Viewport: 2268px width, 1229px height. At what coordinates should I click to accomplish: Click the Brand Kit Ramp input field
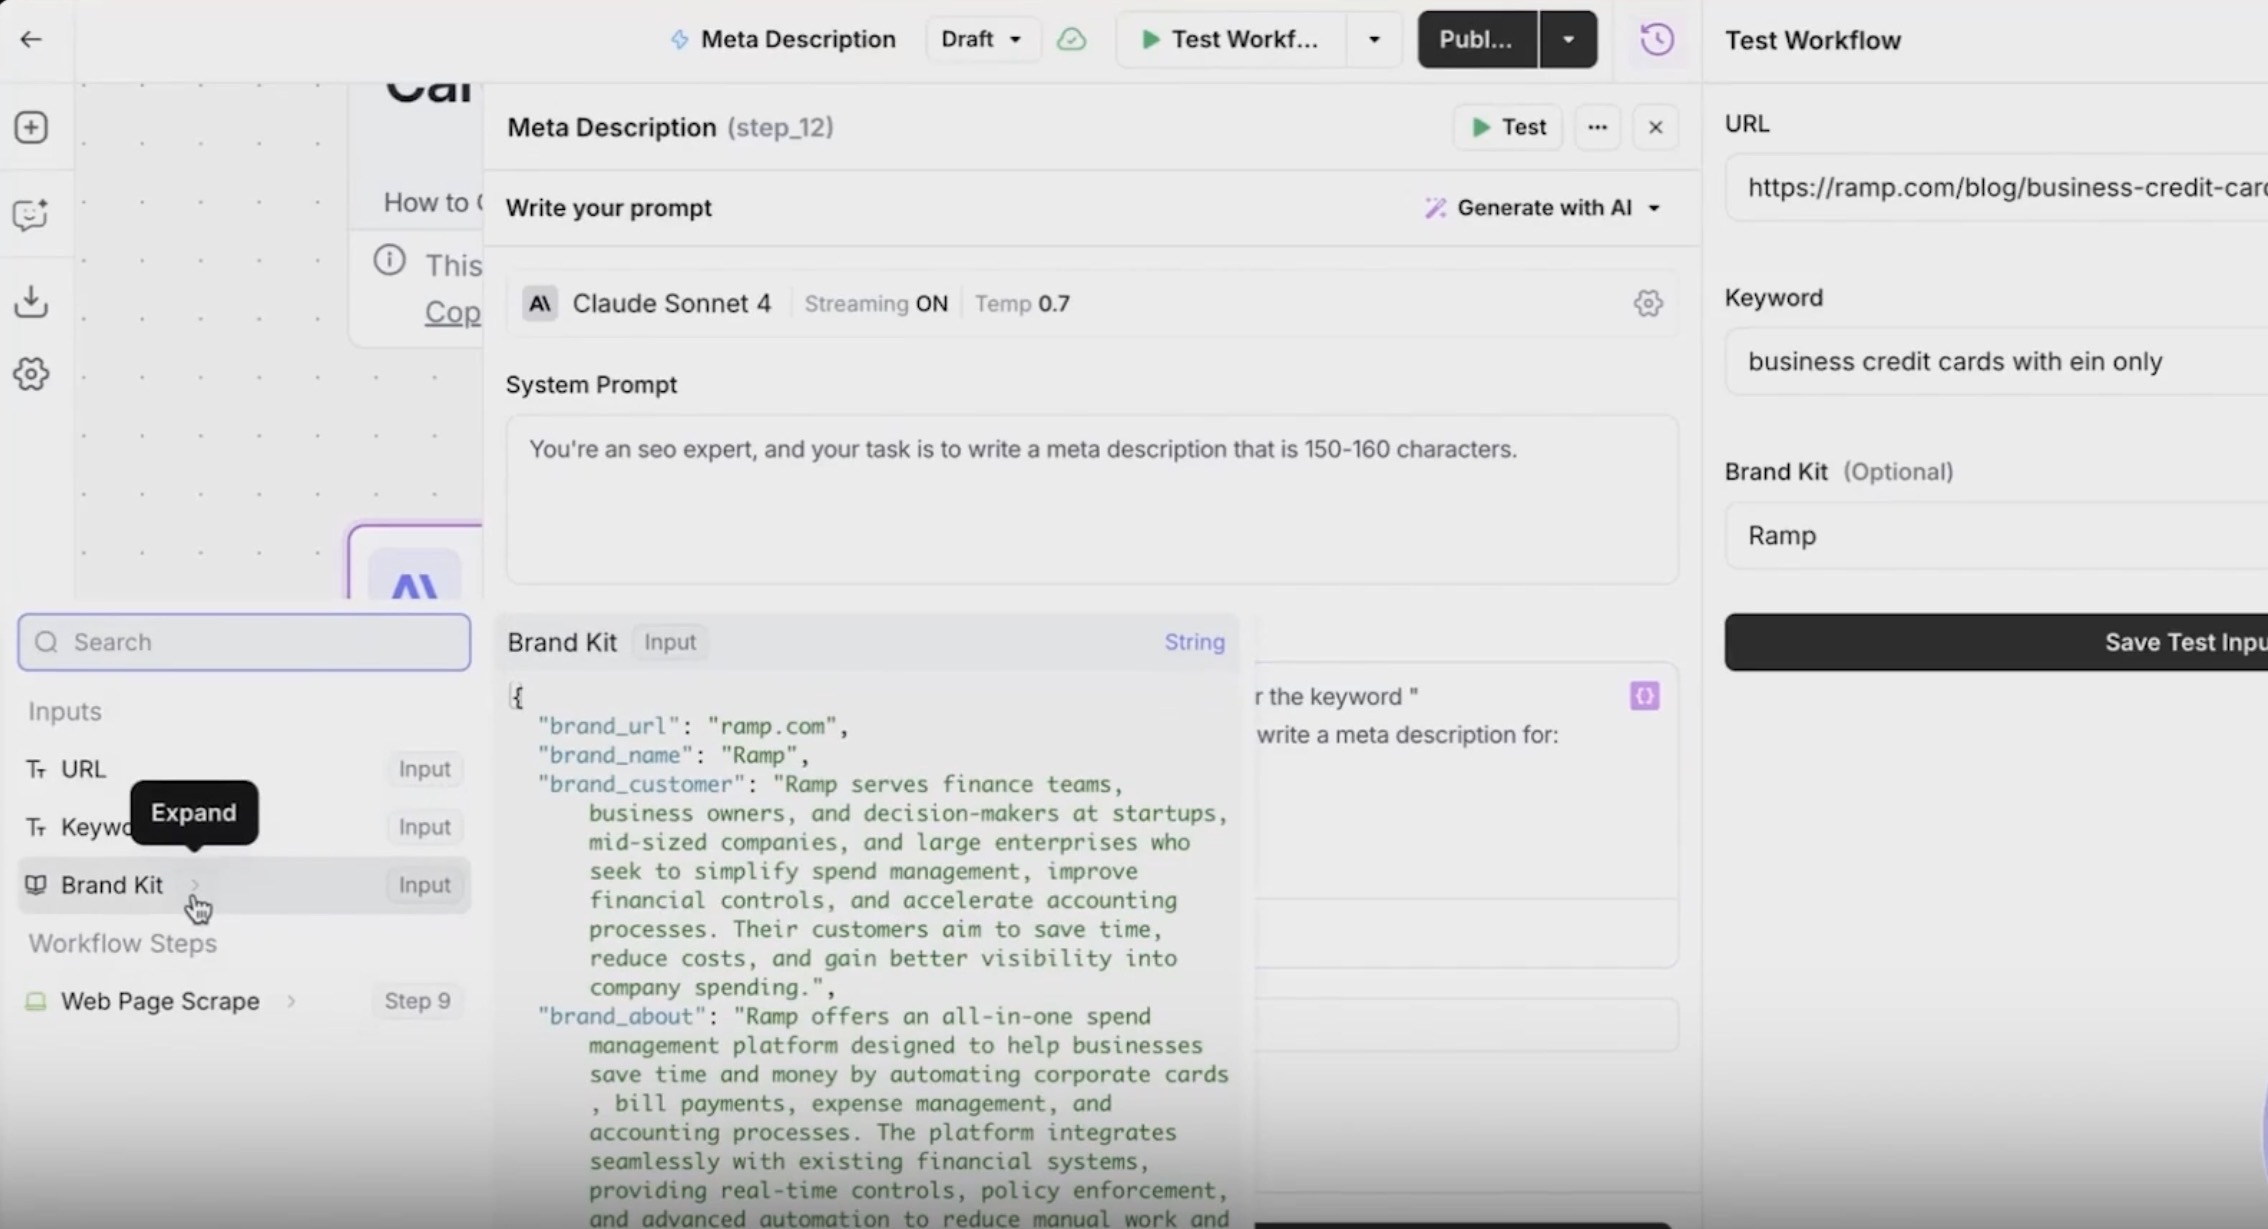(1996, 535)
